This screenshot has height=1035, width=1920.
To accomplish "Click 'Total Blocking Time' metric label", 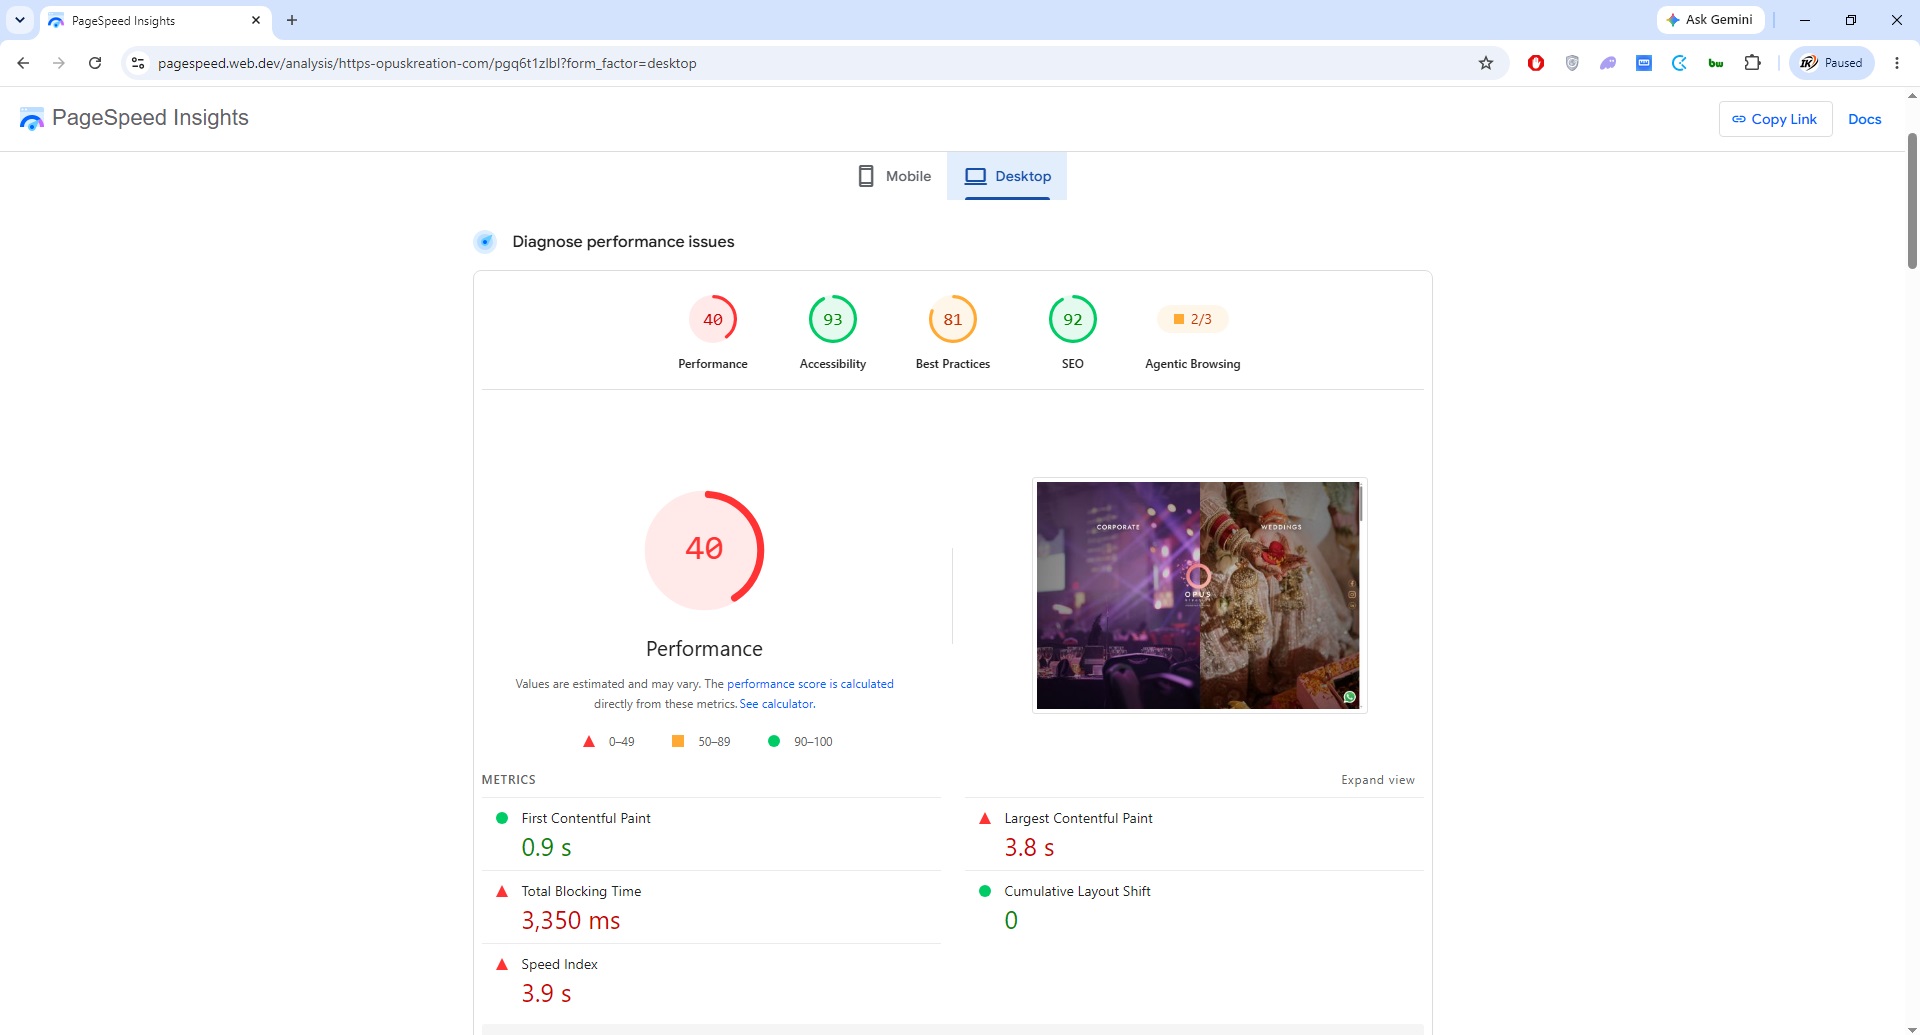I will tap(581, 891).
